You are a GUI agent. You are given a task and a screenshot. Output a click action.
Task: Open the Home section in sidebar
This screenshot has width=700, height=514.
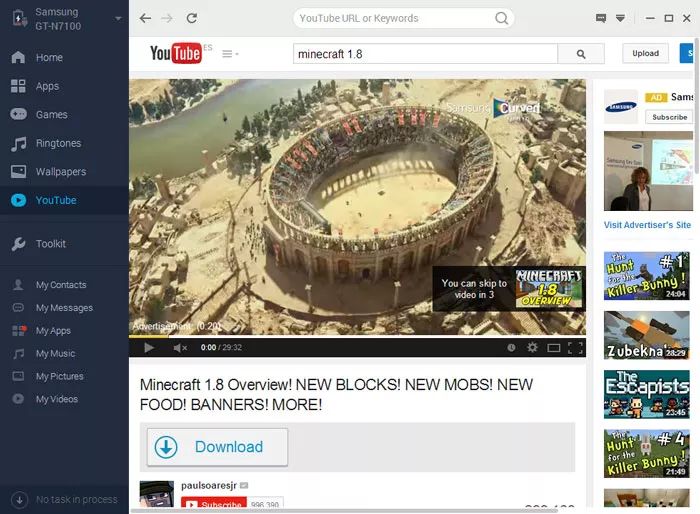(x=64, y=57)
